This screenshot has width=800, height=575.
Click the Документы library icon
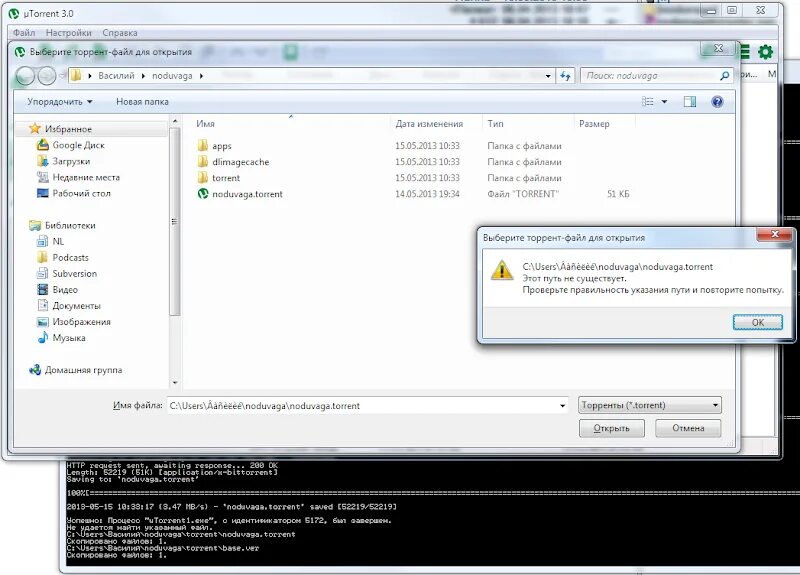pyautogui.click(x=43, y=306)
